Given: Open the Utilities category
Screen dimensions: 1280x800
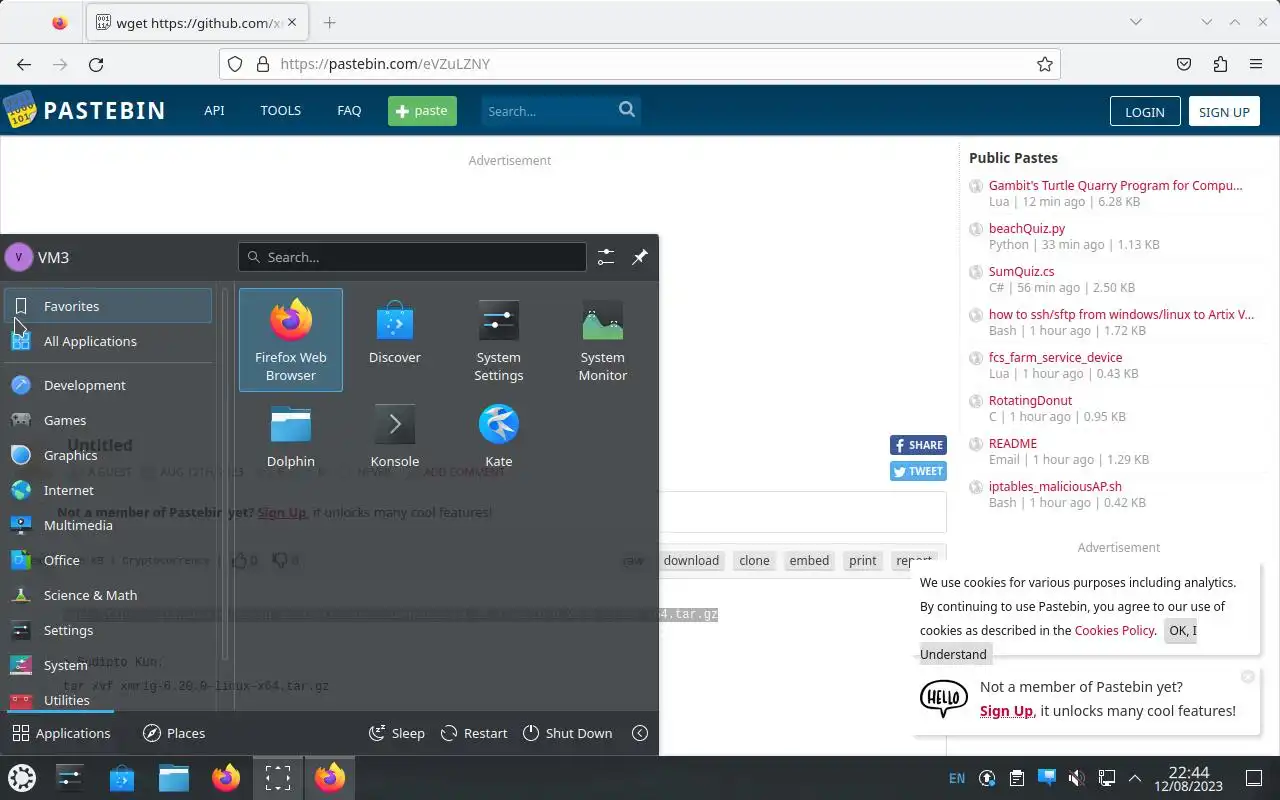Looking at the screenshot, I should click(108, 699).
